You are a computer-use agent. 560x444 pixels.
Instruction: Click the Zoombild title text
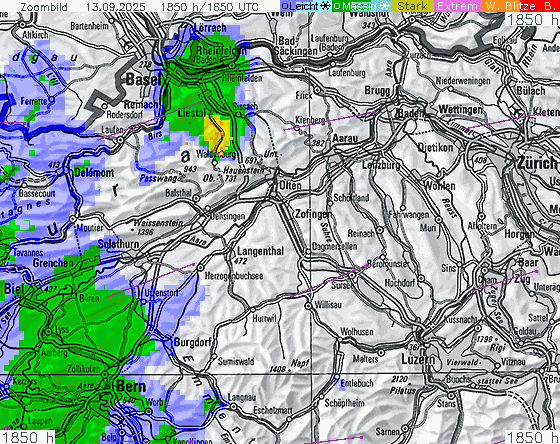point(44,7)
